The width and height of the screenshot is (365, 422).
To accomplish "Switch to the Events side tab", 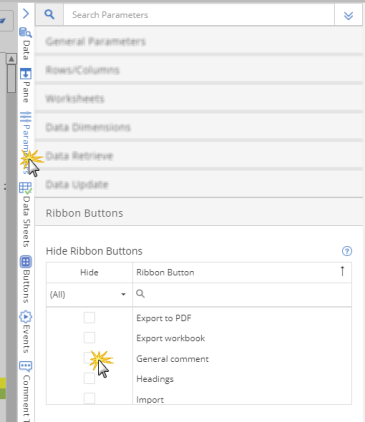I will (26, 338).
